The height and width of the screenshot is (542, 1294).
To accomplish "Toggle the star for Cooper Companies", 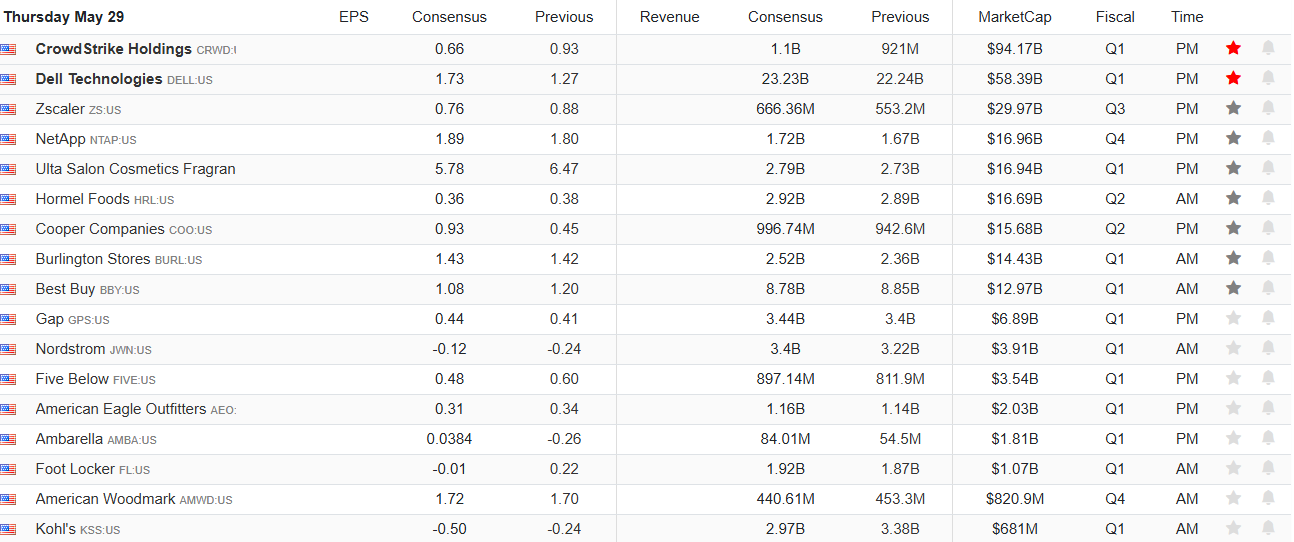I will coord(1233,228).
